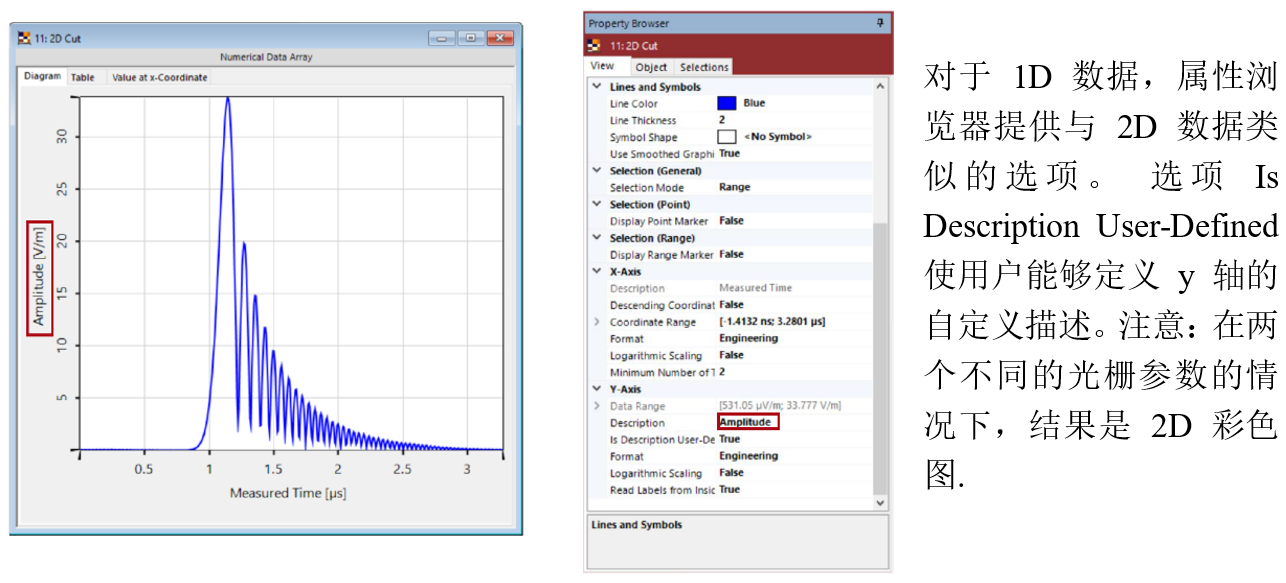Pick the blue Line Color swatch
Image resolution: width=1286 pixels, height=583 pixels.
[x=727, y=103]
